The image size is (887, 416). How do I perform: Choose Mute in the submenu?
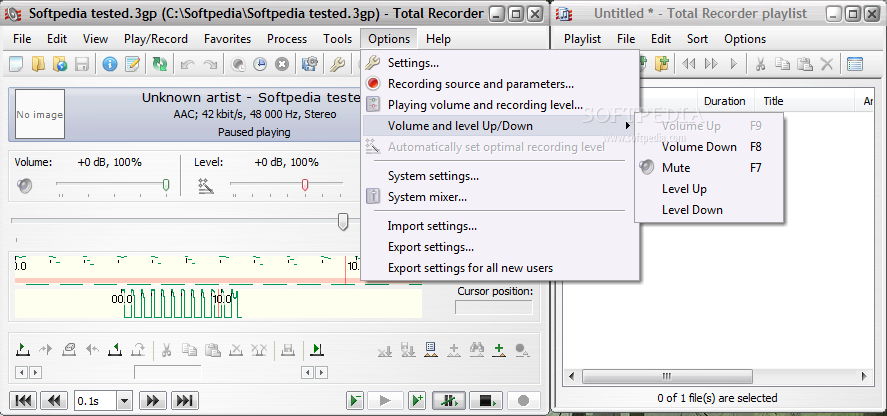[709, 168]
